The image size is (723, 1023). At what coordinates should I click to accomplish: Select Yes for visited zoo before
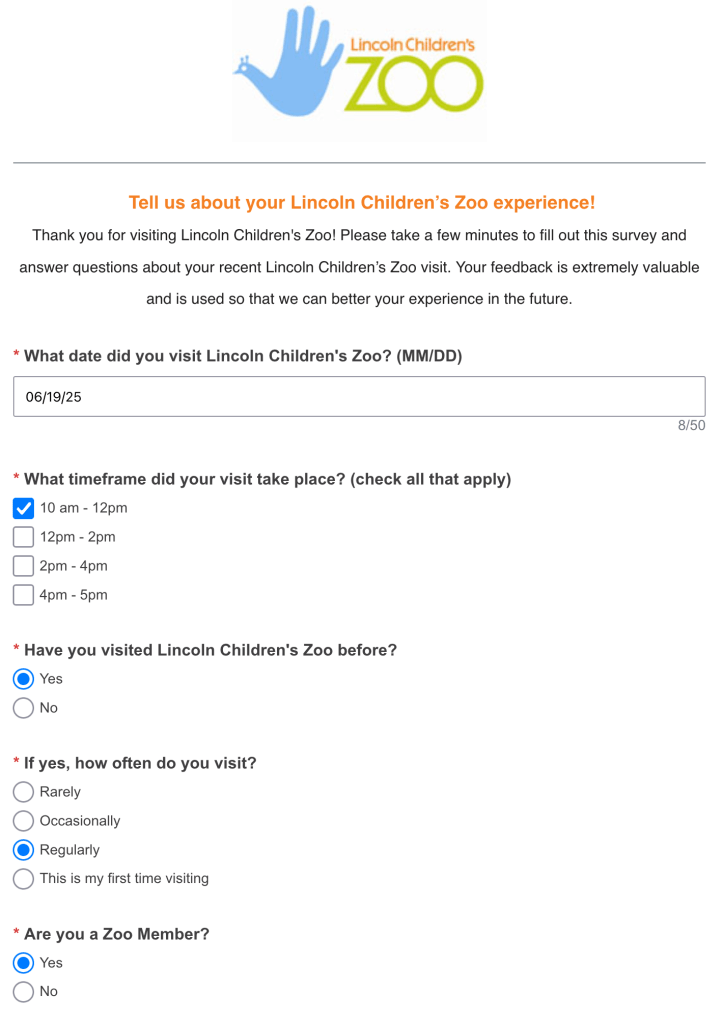[24, 679]
